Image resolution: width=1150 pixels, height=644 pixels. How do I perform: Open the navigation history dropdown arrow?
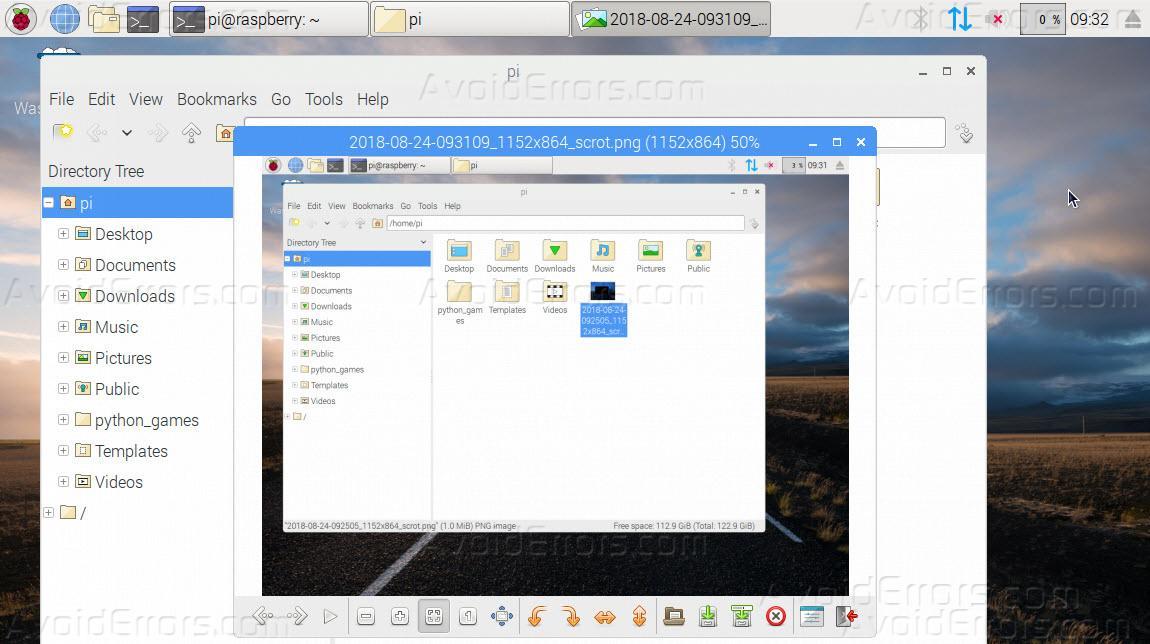(127, 133)
